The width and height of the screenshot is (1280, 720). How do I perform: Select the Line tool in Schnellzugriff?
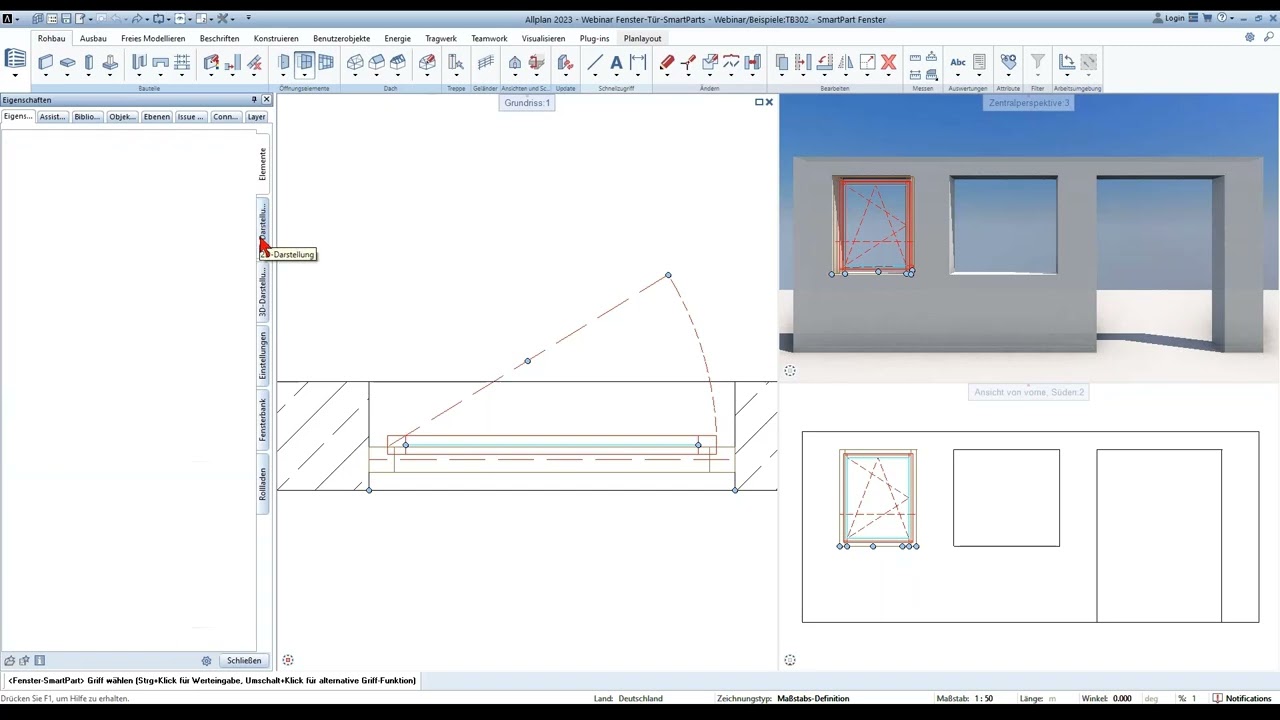click(595, 62)
